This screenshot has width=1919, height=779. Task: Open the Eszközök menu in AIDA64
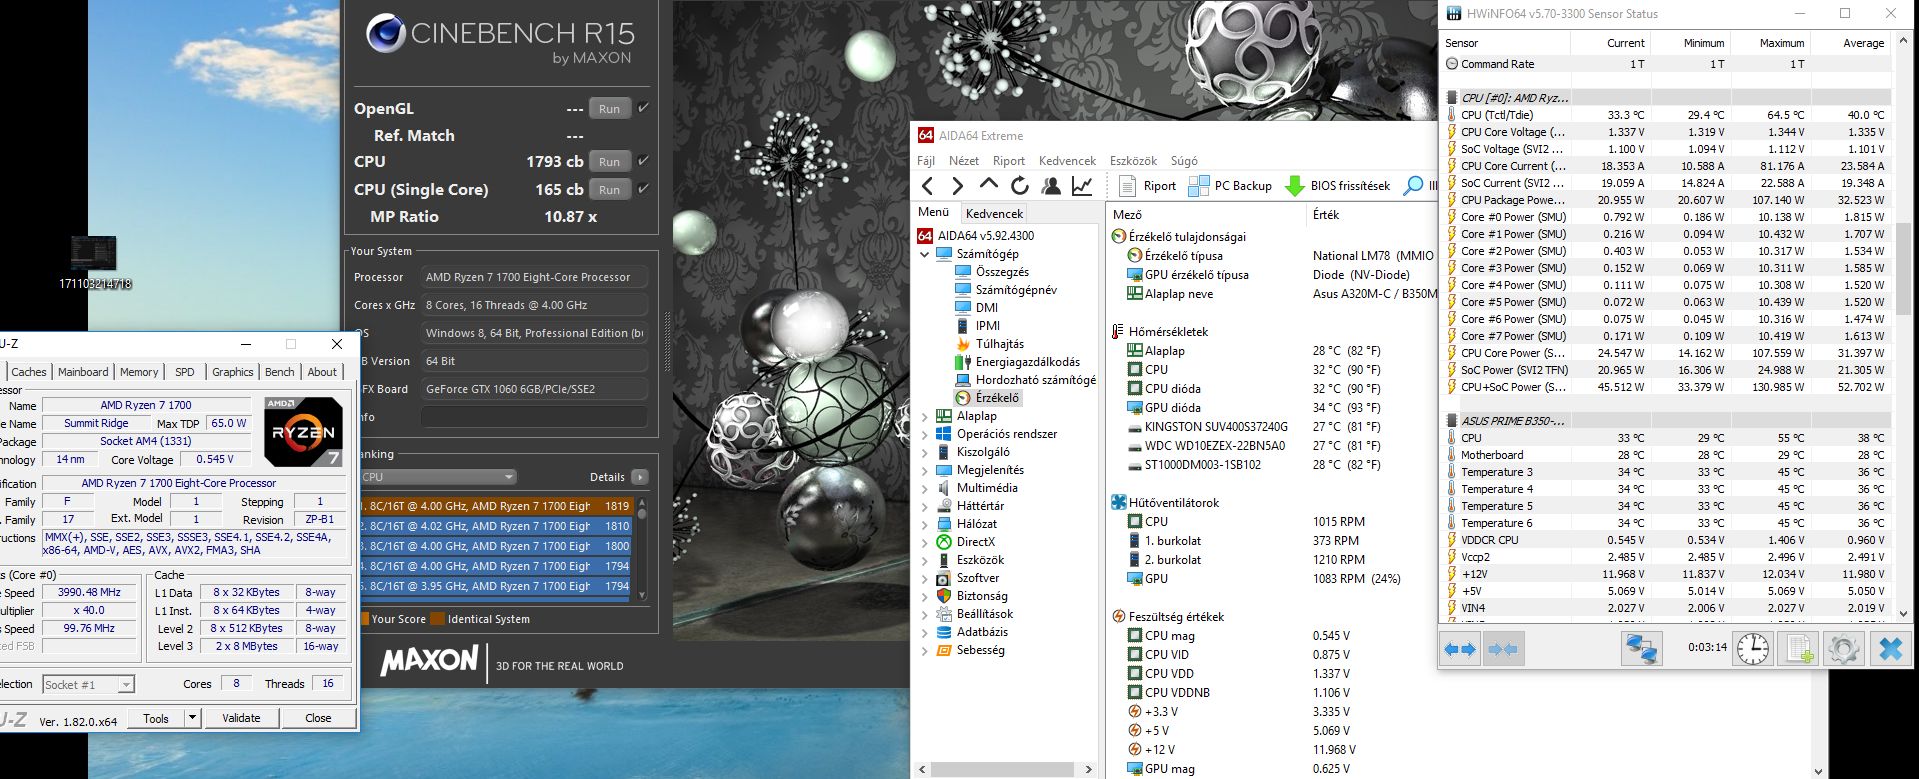point(1133,161)
